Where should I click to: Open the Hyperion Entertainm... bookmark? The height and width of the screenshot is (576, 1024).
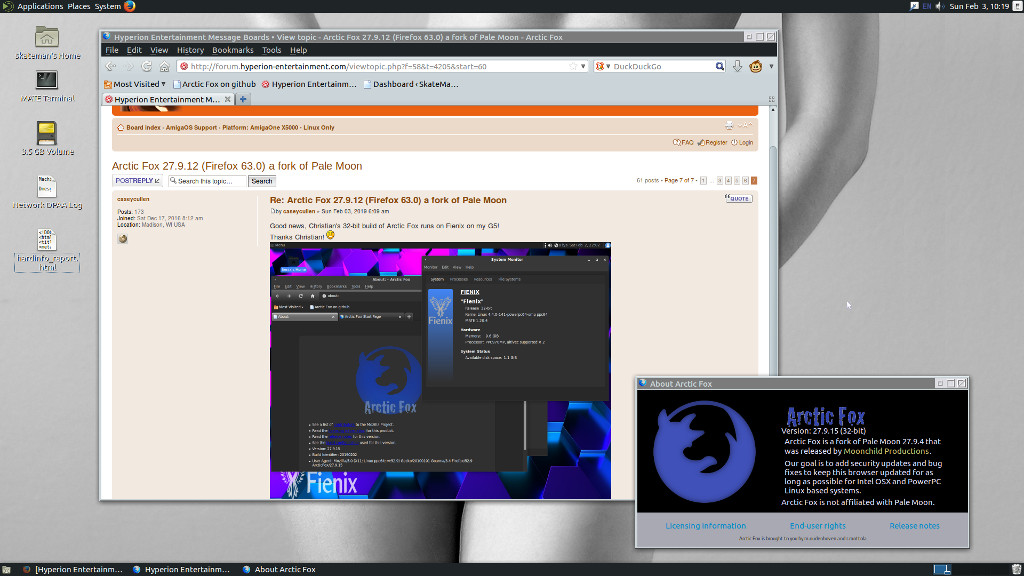click(x=309, y=84)
